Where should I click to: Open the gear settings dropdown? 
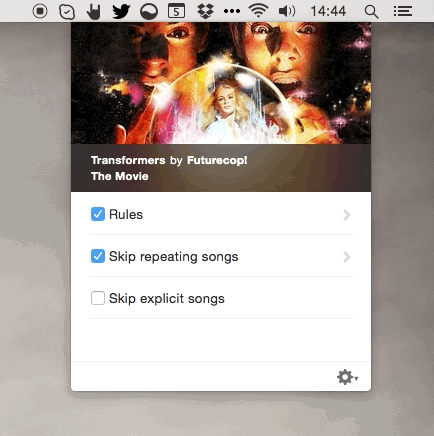347,377
